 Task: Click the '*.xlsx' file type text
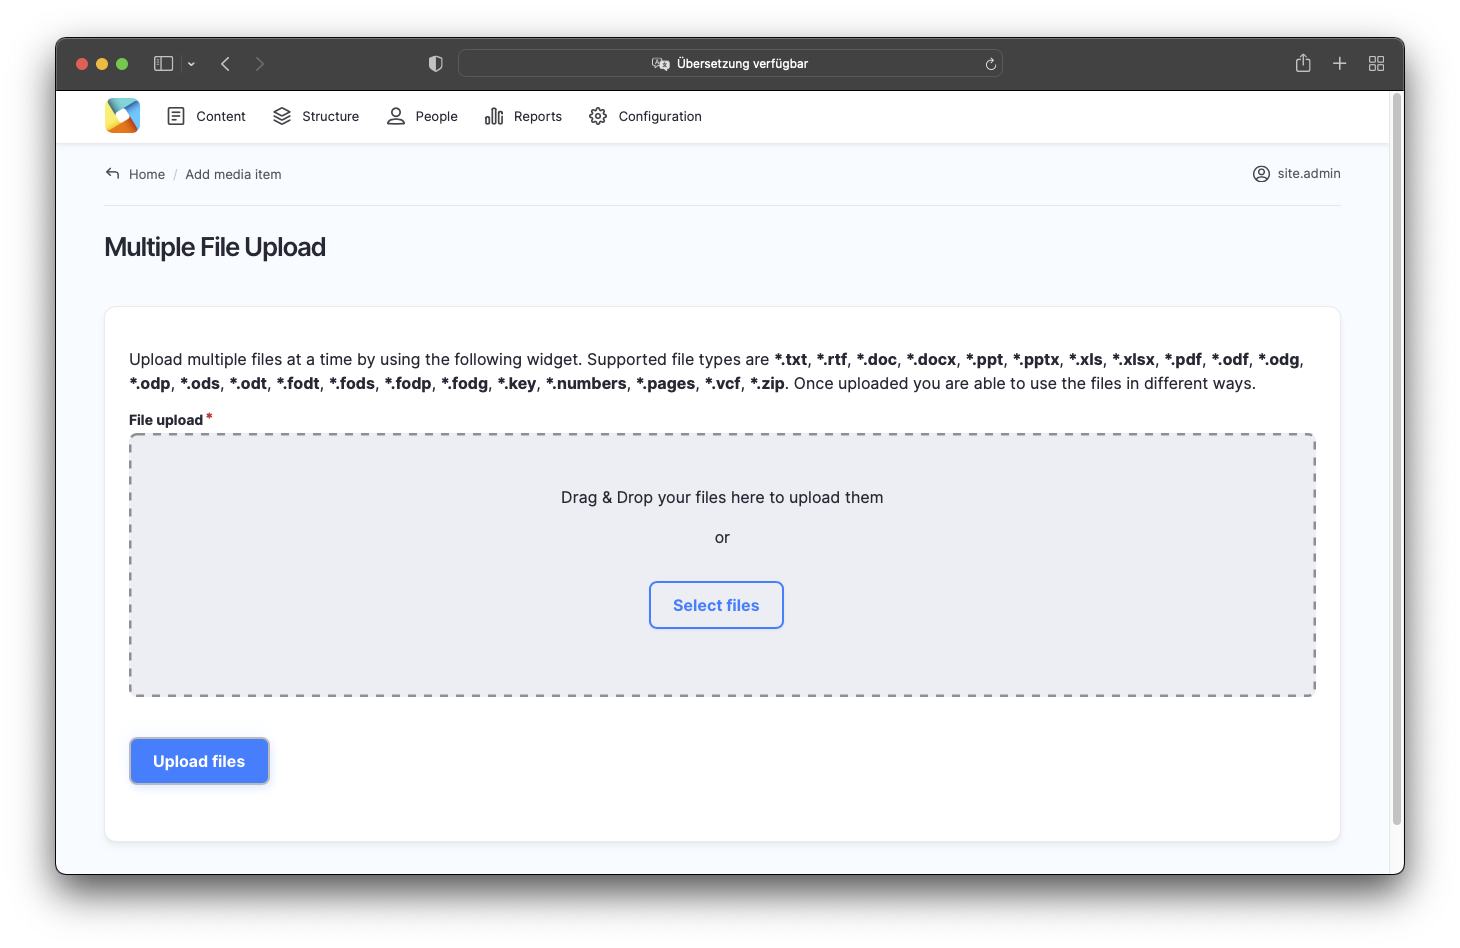coord(1134,359)
